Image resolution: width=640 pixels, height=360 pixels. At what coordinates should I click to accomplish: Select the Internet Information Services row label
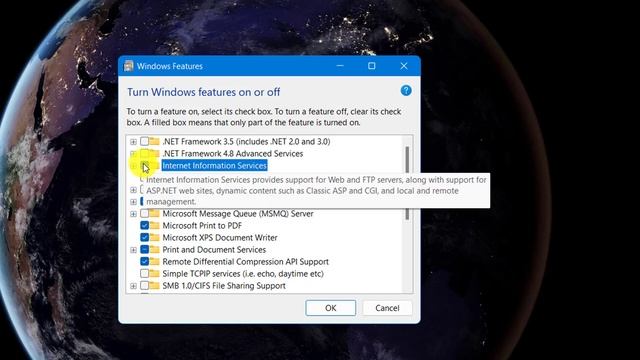(x=214, y=165)
